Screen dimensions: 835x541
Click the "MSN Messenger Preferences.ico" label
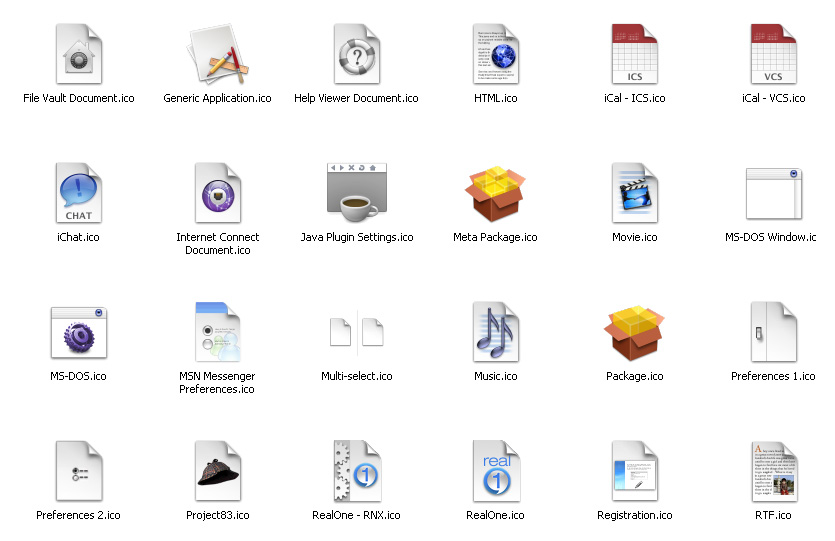coord(217,382)
